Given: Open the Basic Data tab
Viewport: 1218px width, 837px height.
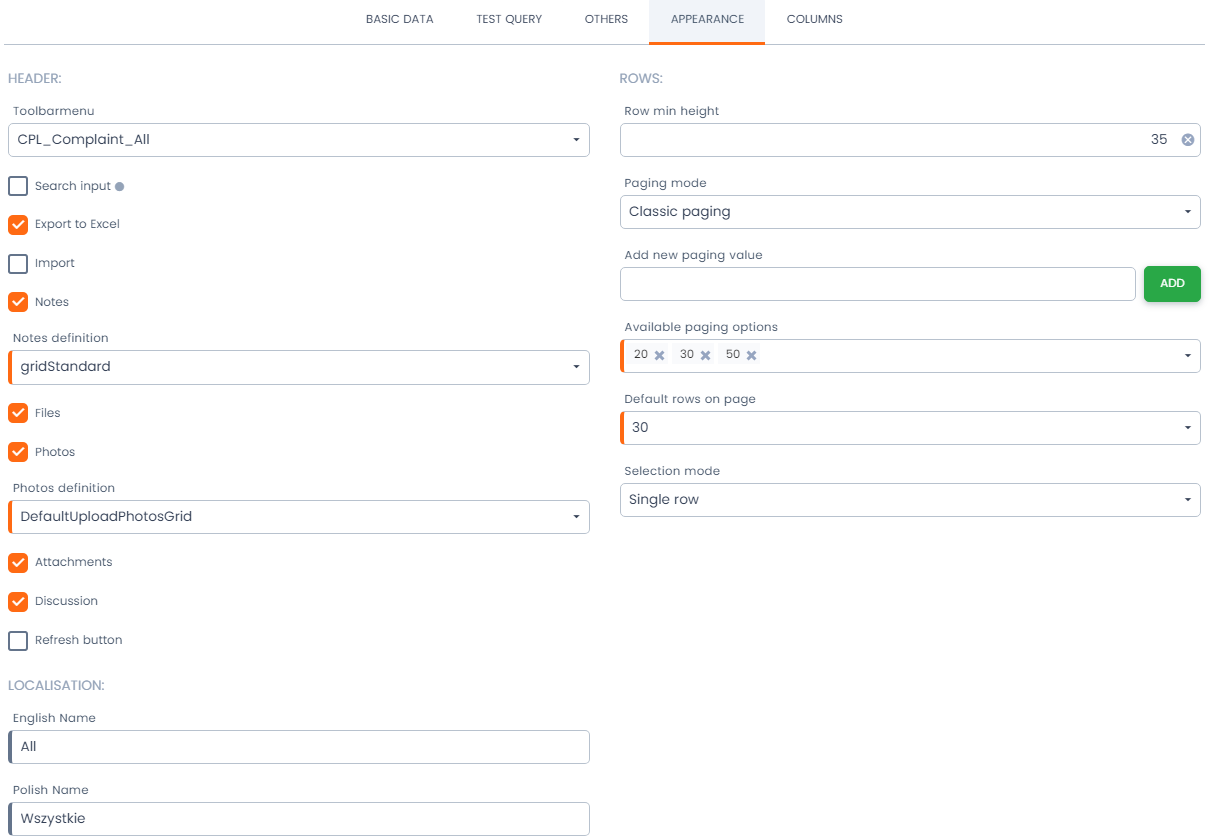Looking at the screenshot, I should click(x=399, y=19).
